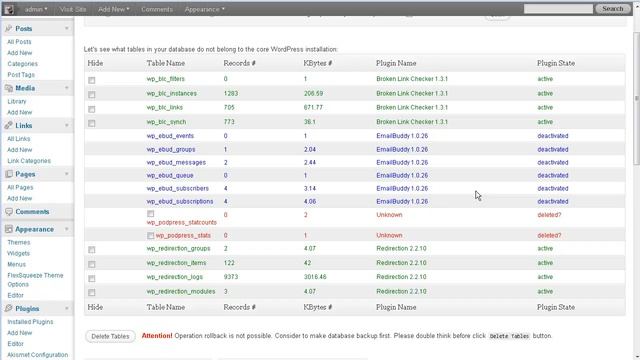The image size is (640, 360).
Task: Open FlexSqueeze Theme Options link
Action: pos(35,280)
